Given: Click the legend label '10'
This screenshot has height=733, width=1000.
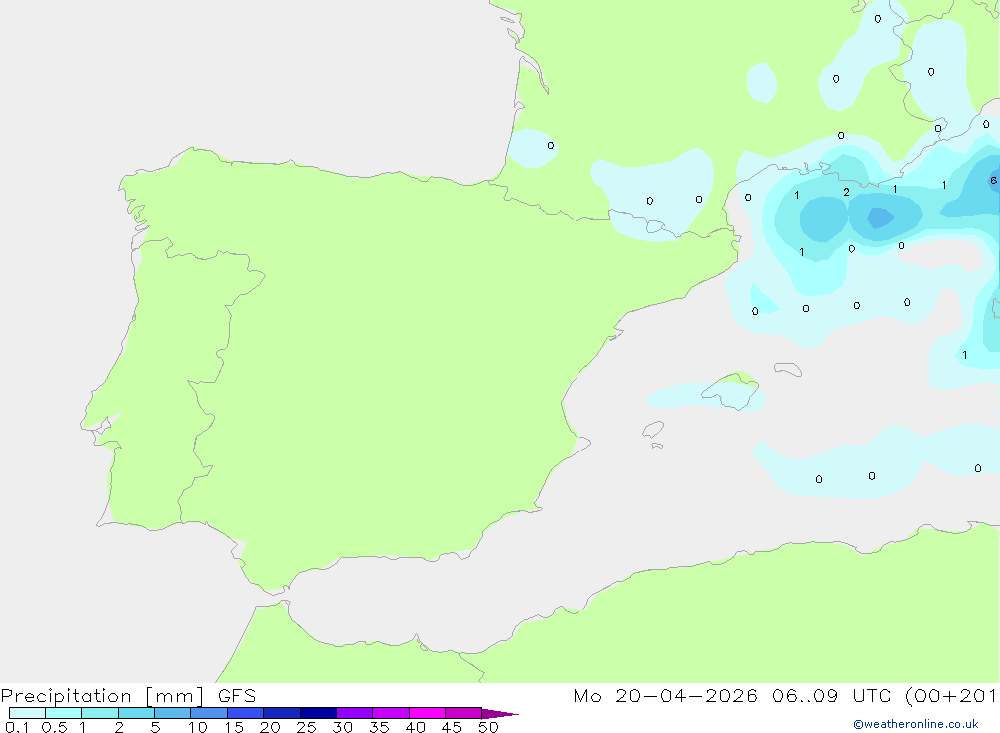Looking at the screenshot, I should [x=198, y=727].
